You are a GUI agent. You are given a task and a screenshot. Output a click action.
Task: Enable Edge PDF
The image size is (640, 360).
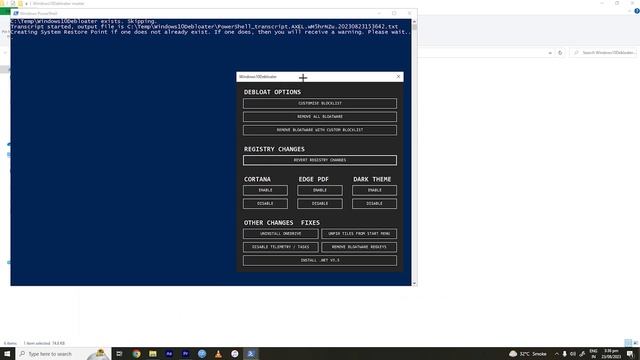(320, 190)
